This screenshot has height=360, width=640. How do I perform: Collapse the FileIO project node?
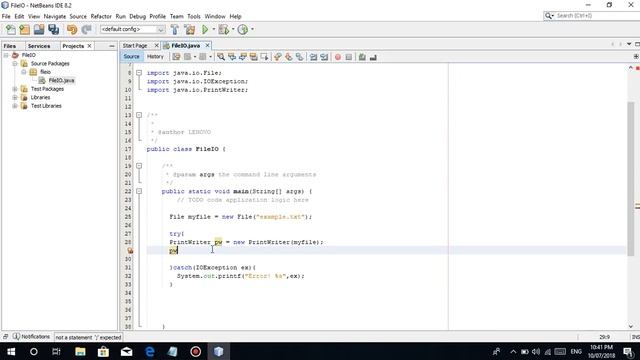[x=6, y=55]
